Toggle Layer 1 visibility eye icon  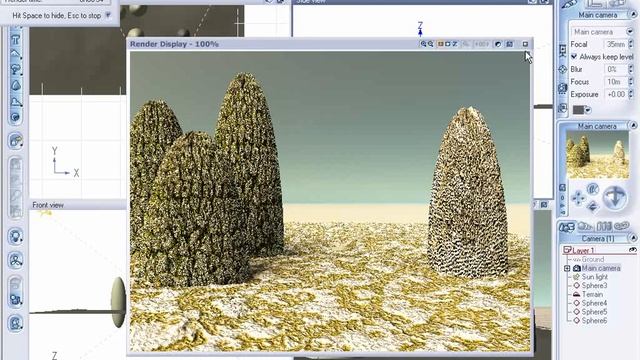pyautogui.click(x=632, y=250)
